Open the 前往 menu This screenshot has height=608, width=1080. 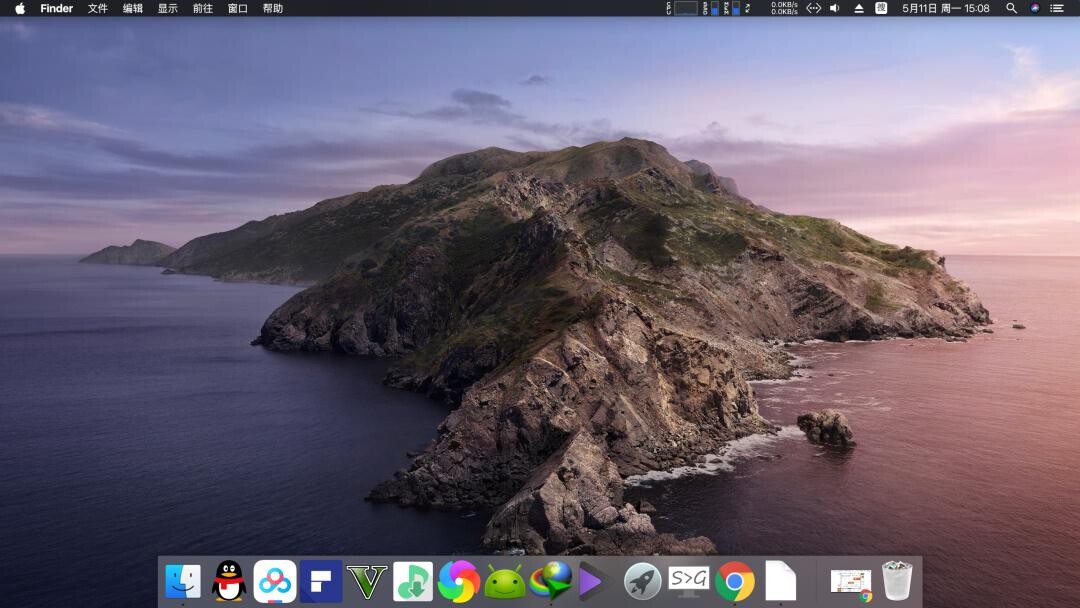coord(203,8)
